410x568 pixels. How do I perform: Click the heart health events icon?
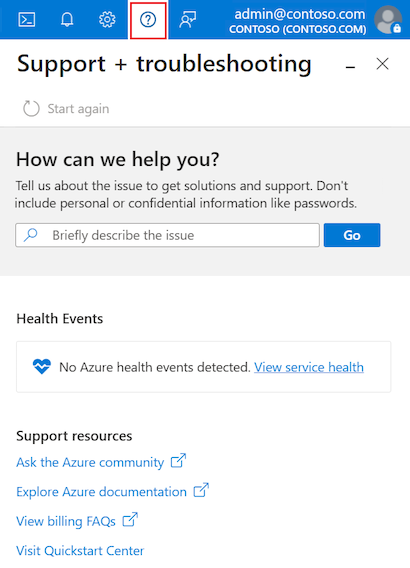pyautogui.click(x=42, y=366)
